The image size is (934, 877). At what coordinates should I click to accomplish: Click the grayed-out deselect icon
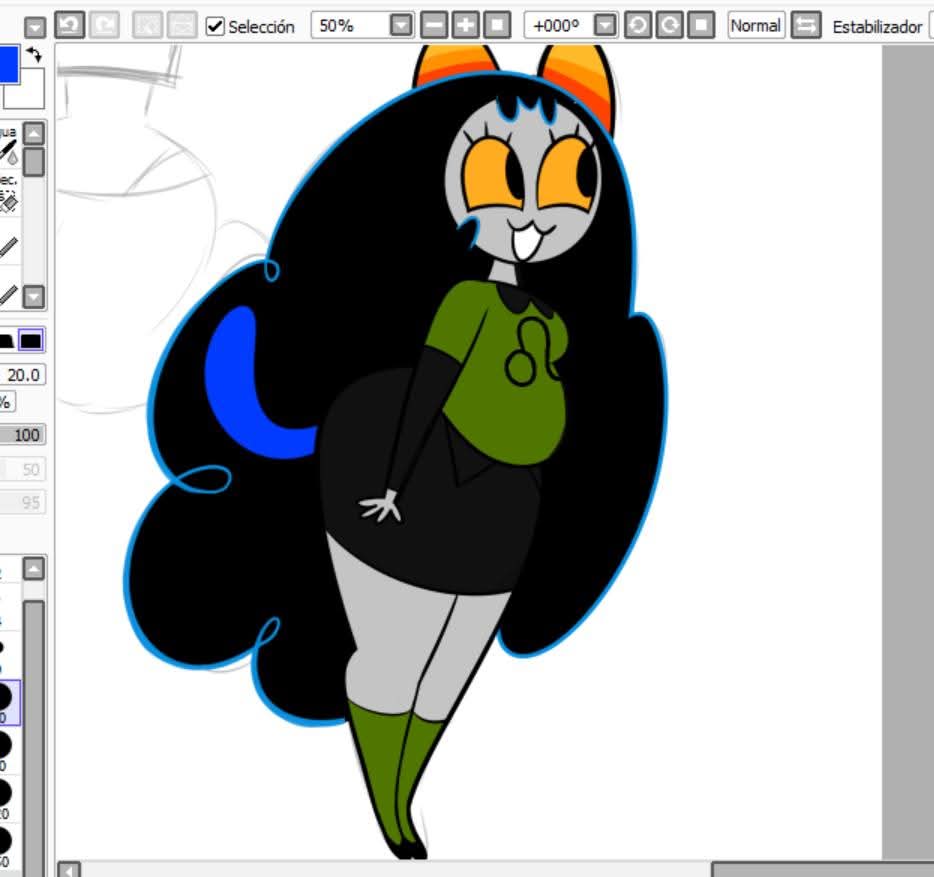coord(147,26)
